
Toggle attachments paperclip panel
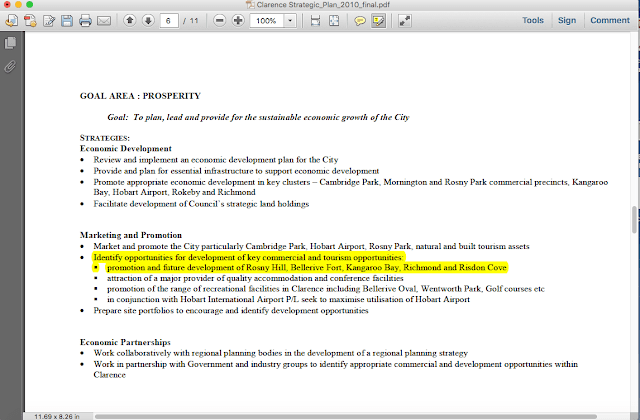[x=11, y=66]
